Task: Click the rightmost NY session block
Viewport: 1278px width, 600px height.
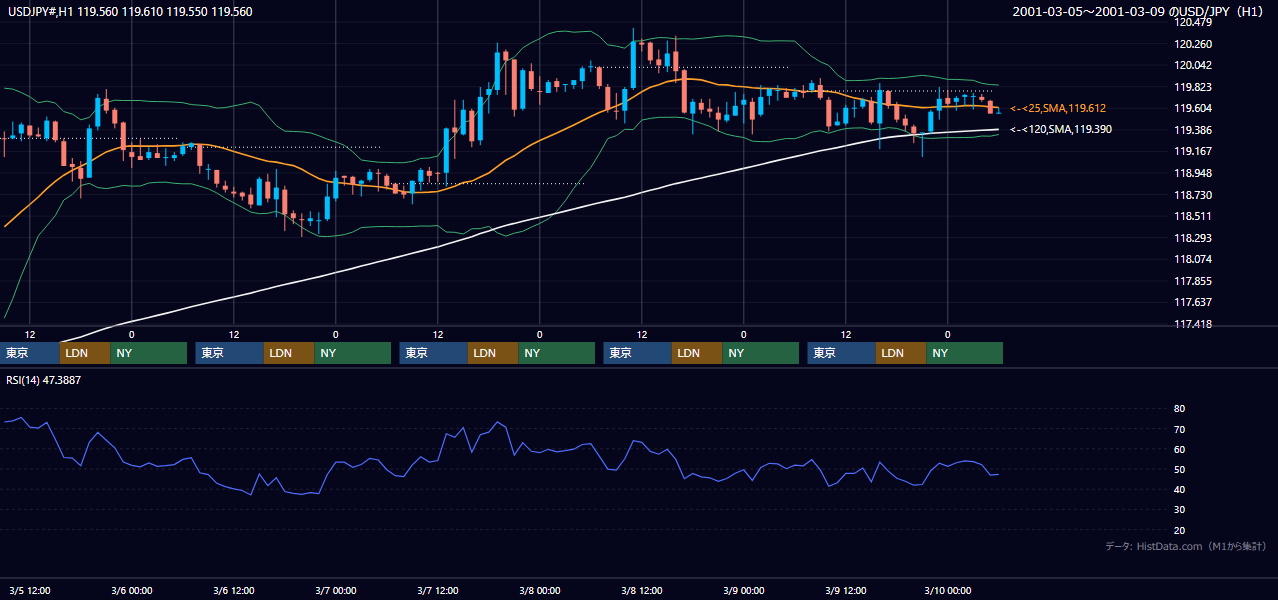Action: [x=964, y=353]
